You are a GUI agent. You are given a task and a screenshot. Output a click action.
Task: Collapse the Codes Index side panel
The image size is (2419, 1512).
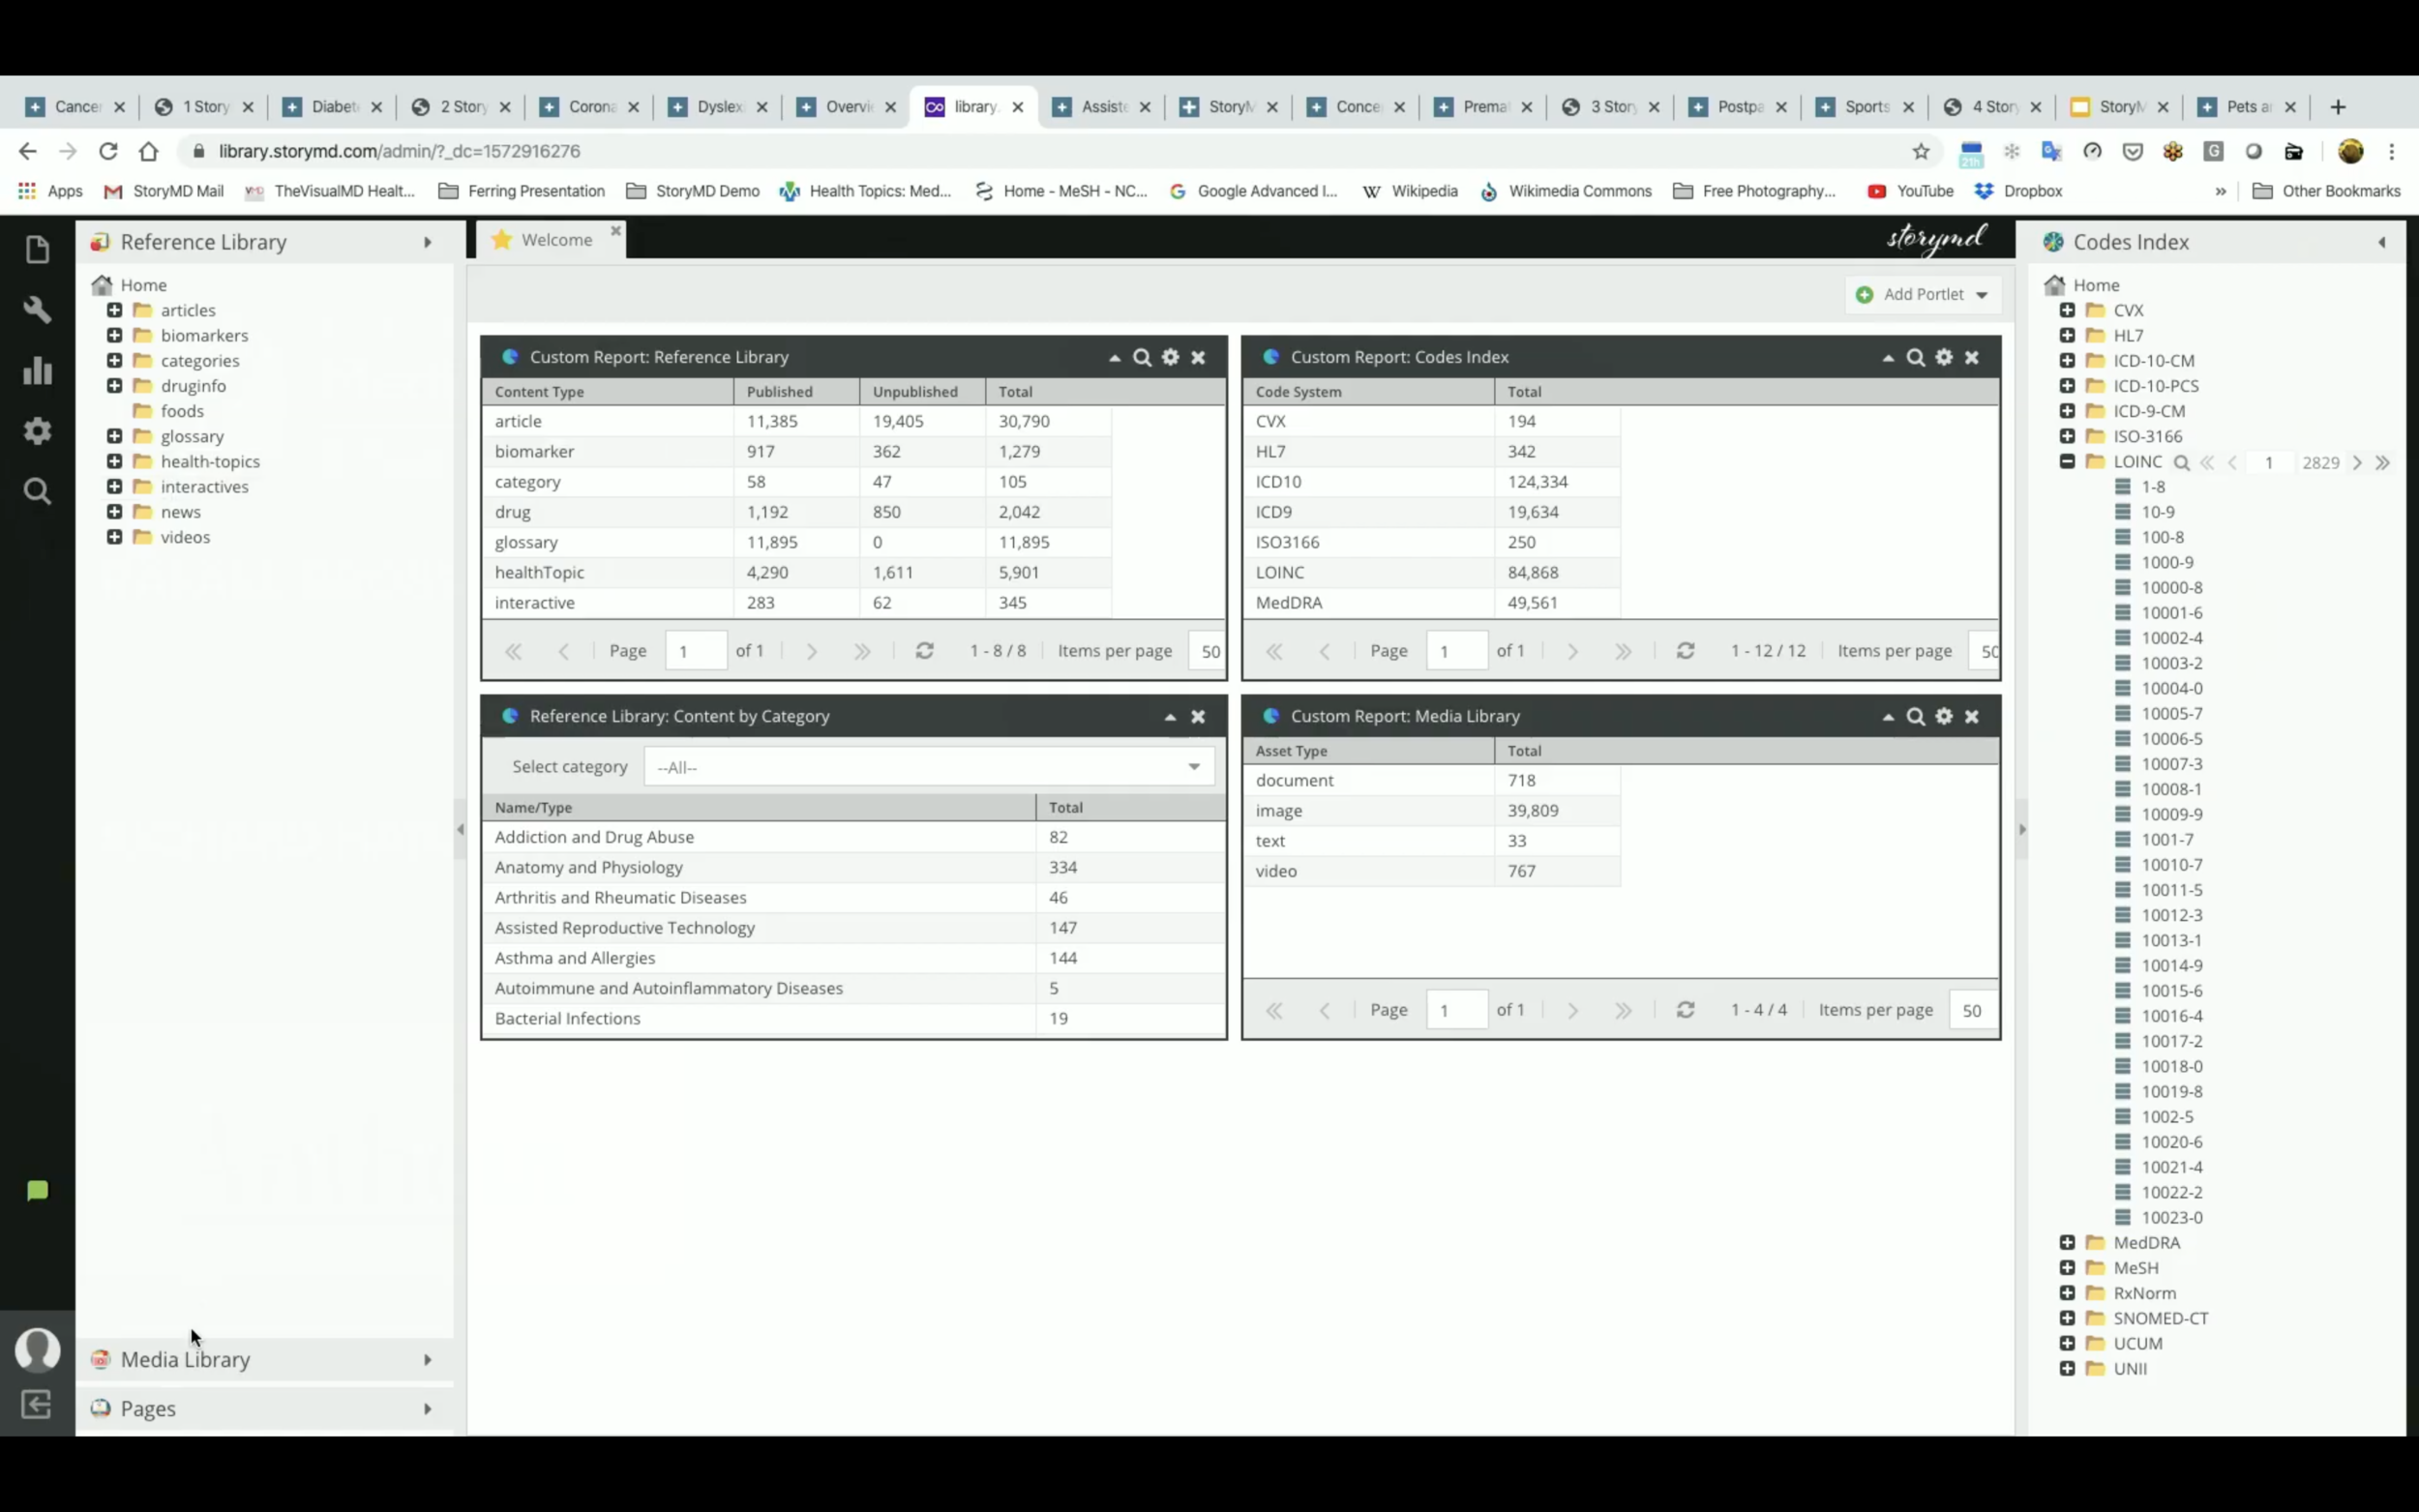click(2381, 242)
